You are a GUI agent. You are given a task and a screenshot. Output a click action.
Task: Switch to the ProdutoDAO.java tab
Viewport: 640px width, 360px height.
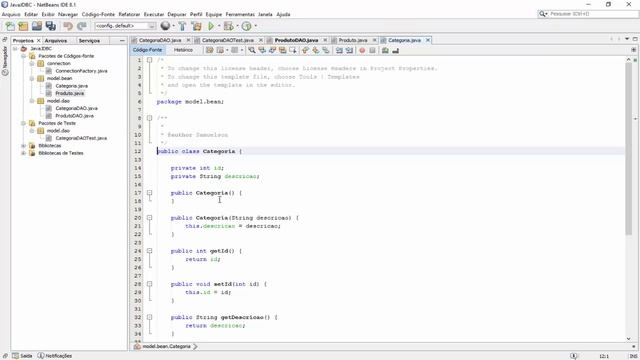[x=296, y=40]
